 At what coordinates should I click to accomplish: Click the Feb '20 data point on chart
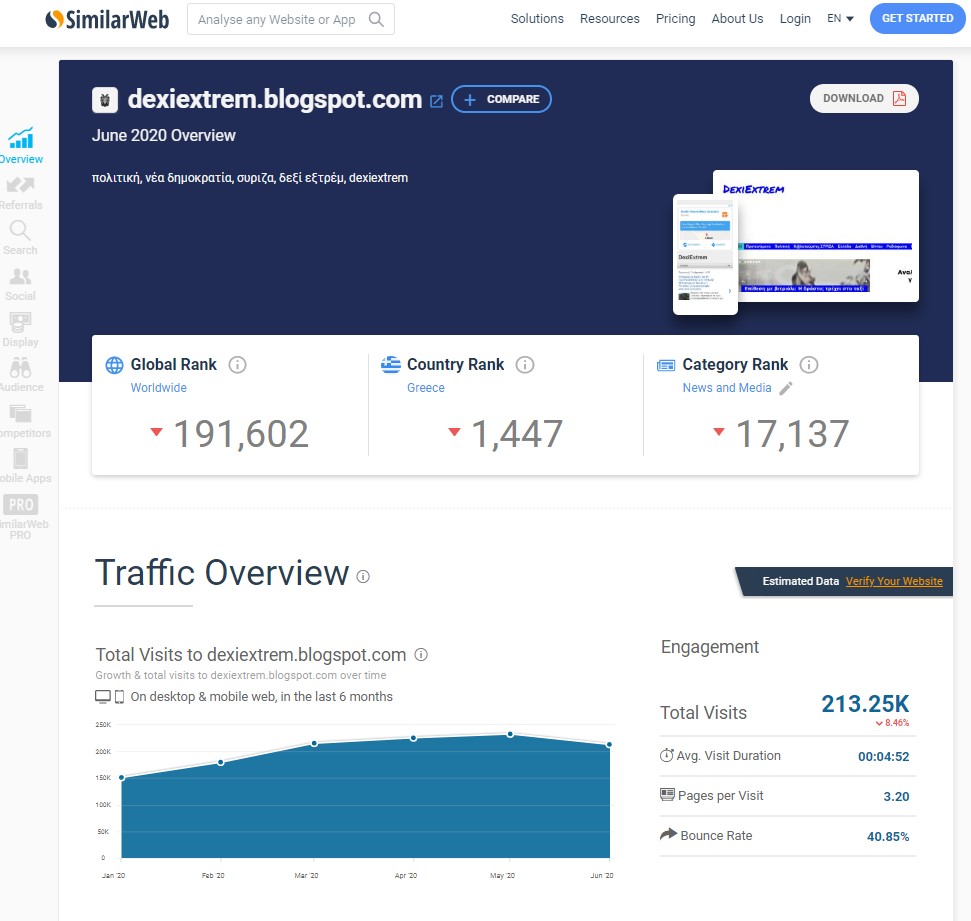(220, 762)
